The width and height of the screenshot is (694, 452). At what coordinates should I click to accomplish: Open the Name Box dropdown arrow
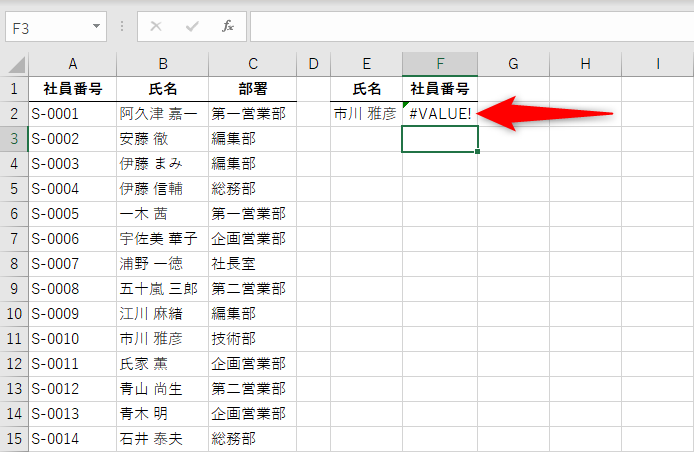[x=96, y=26]
